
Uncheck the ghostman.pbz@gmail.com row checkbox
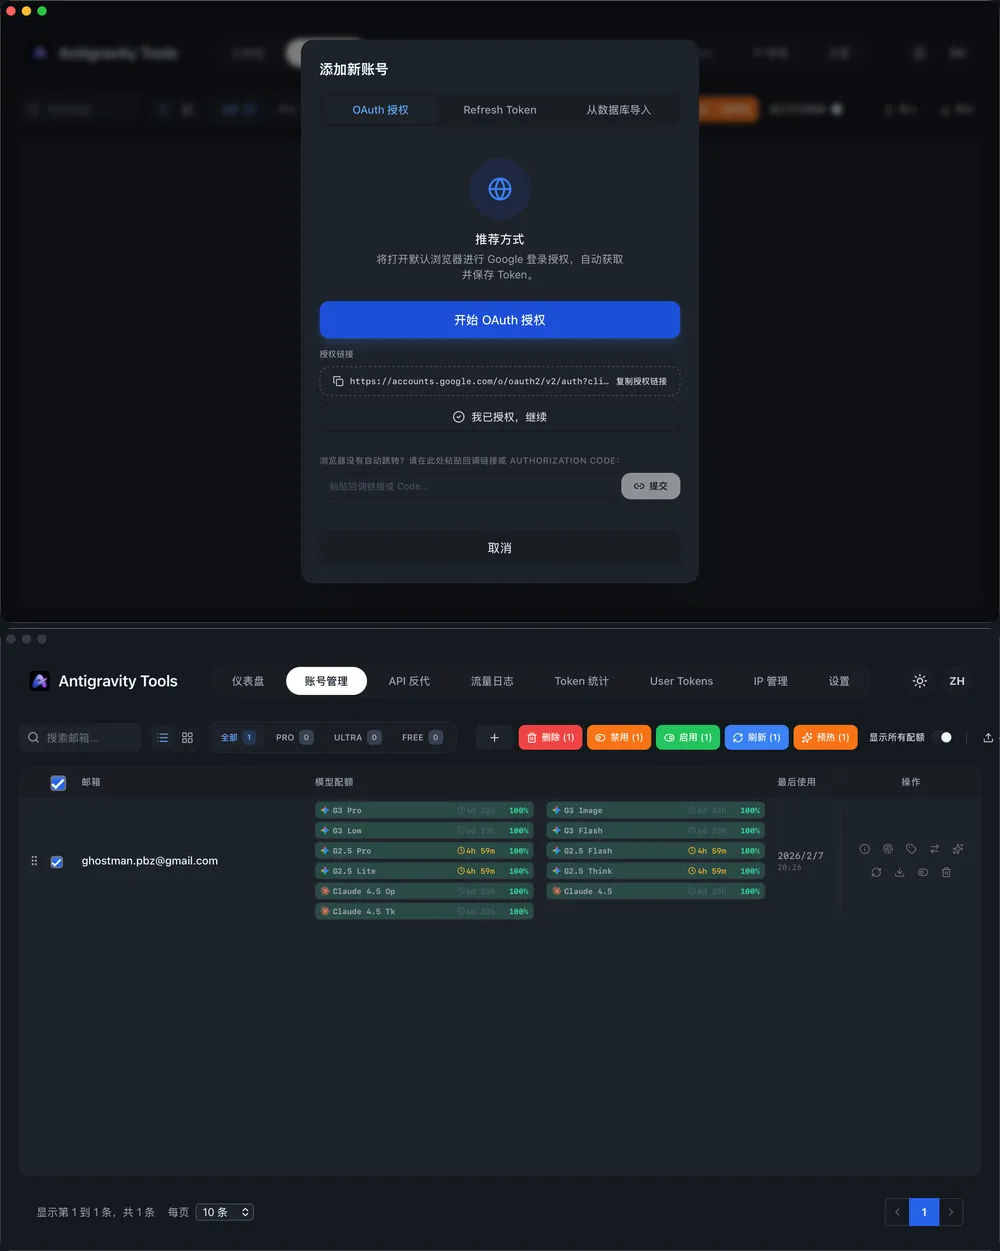click(x=57, y=861)
